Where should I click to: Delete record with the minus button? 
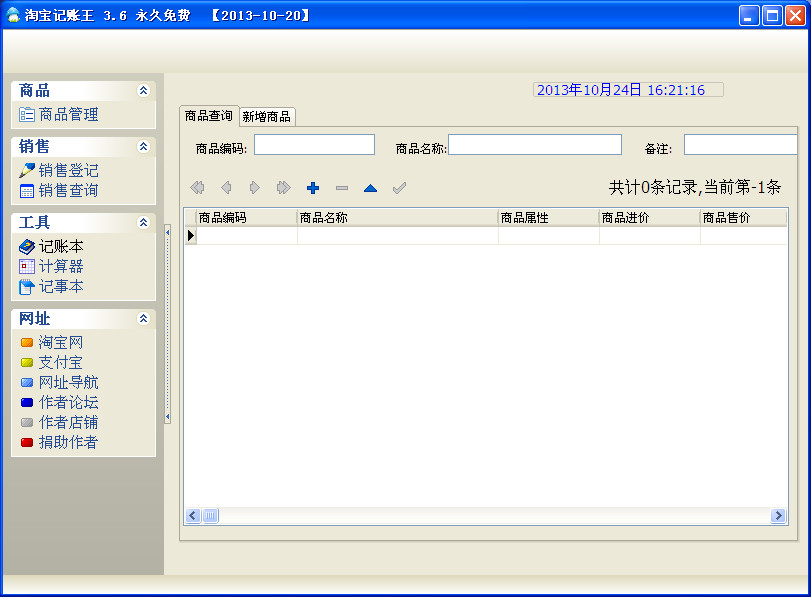(342, 188)
